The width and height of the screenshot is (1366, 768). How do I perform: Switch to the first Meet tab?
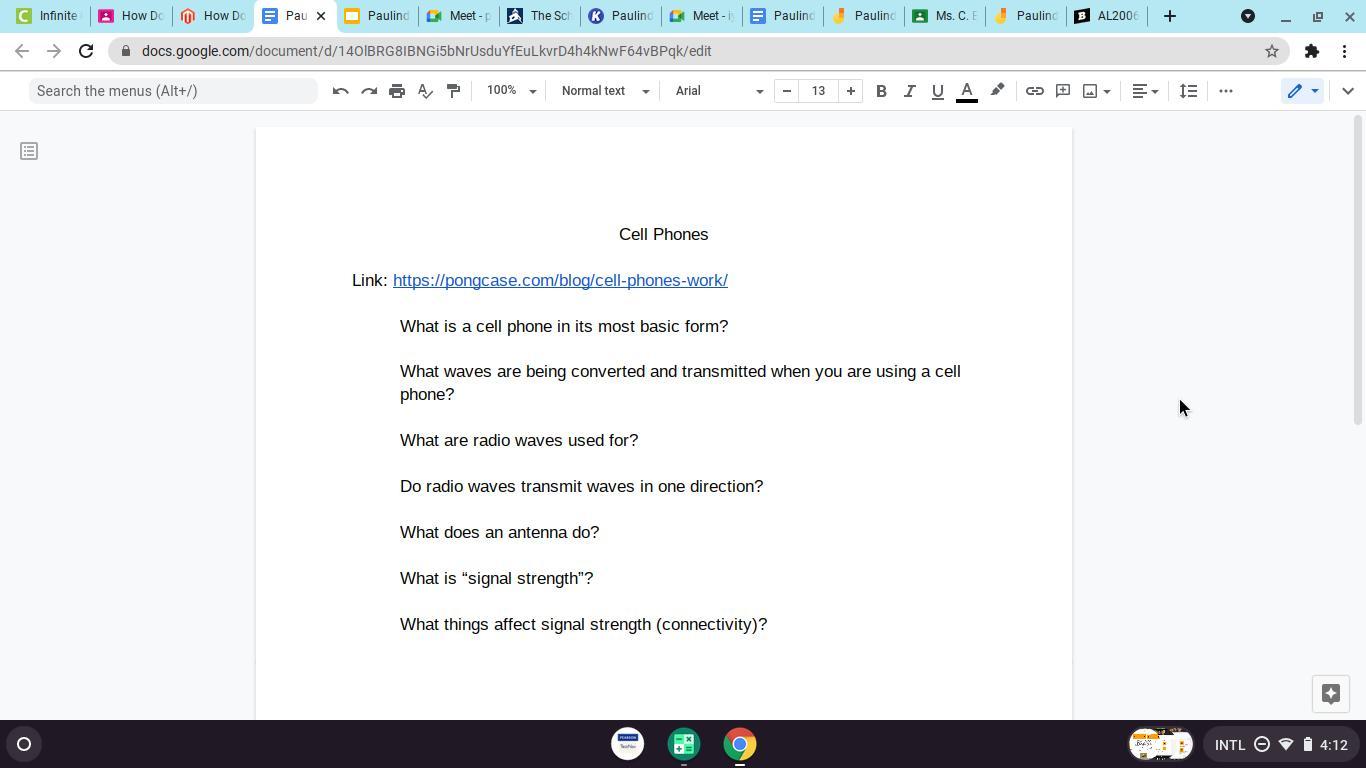tap(458, 16)
